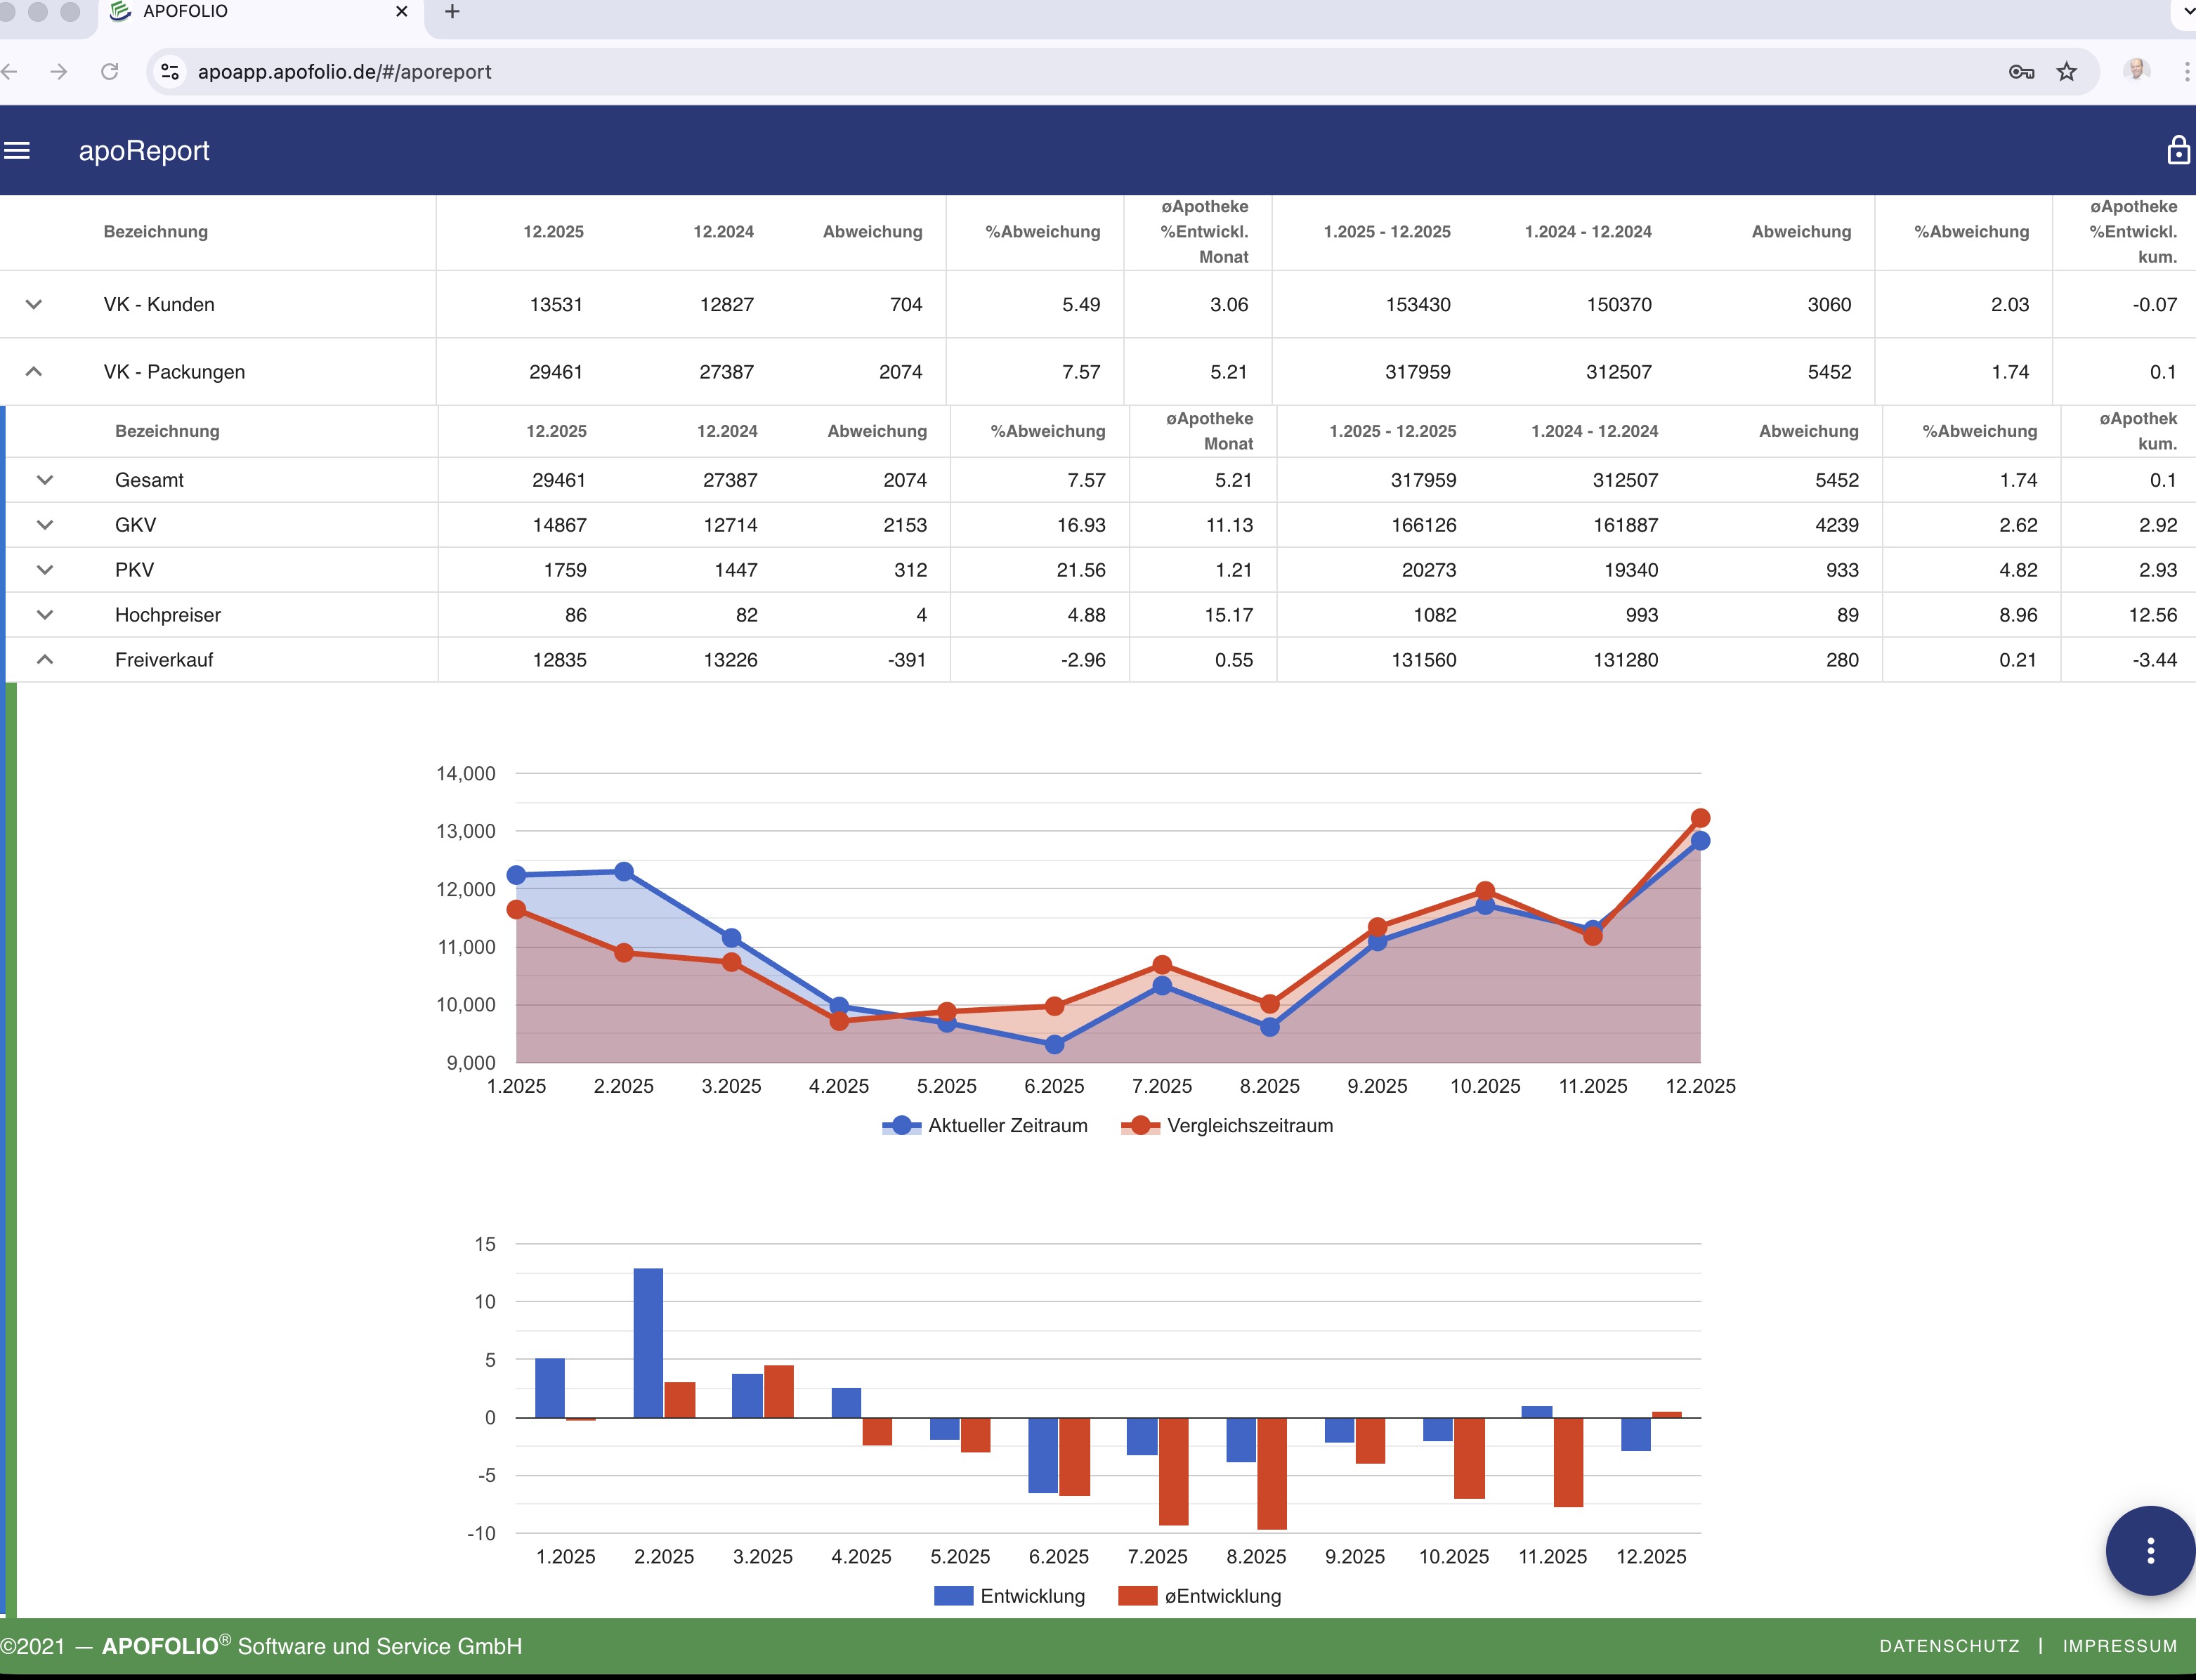Open the floating three-dots action button
The height and width of the screenshot is (1680, 2196).
coord(2150,1550)
